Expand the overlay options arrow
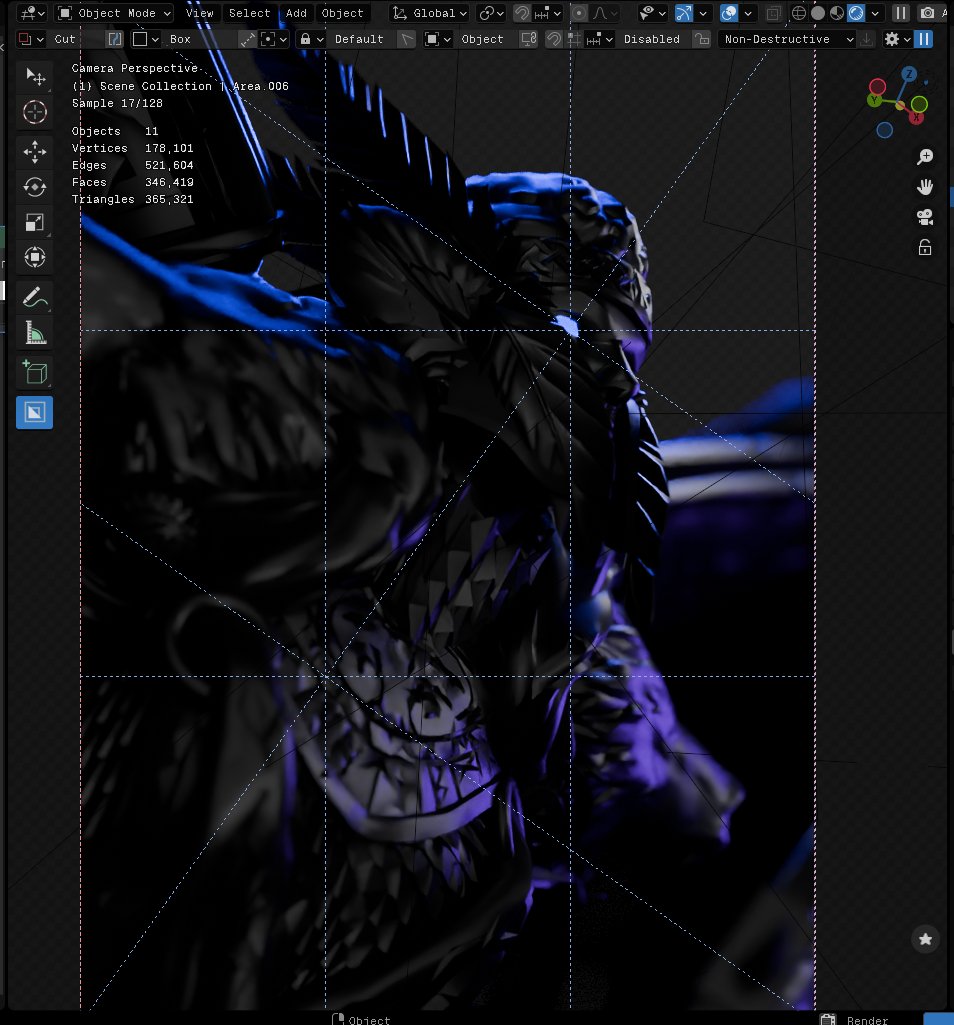 click(x=747, y=13)
